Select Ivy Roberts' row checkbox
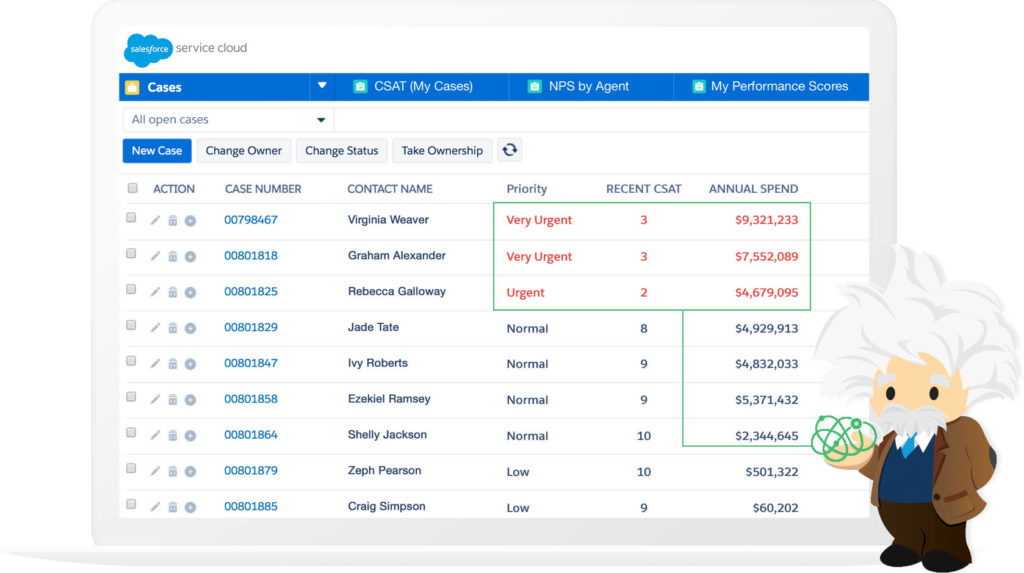The height and width of the screenshot is (573, 1024). pyautogui.click(x=131, y=361)
